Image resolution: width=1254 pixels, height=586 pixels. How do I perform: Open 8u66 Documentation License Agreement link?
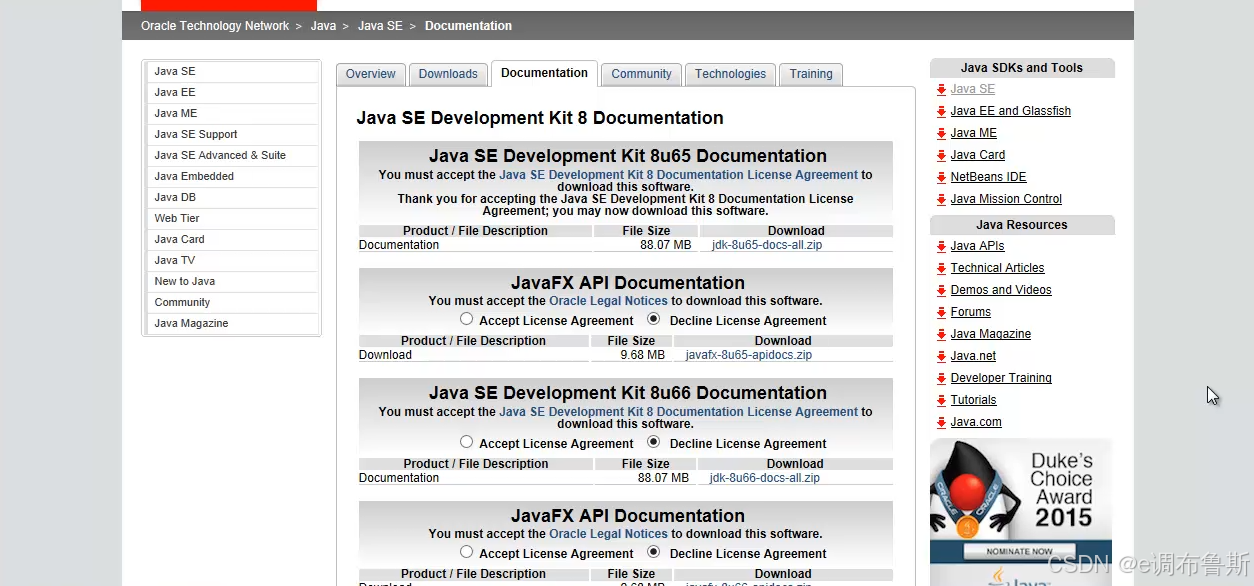point(678,412)
